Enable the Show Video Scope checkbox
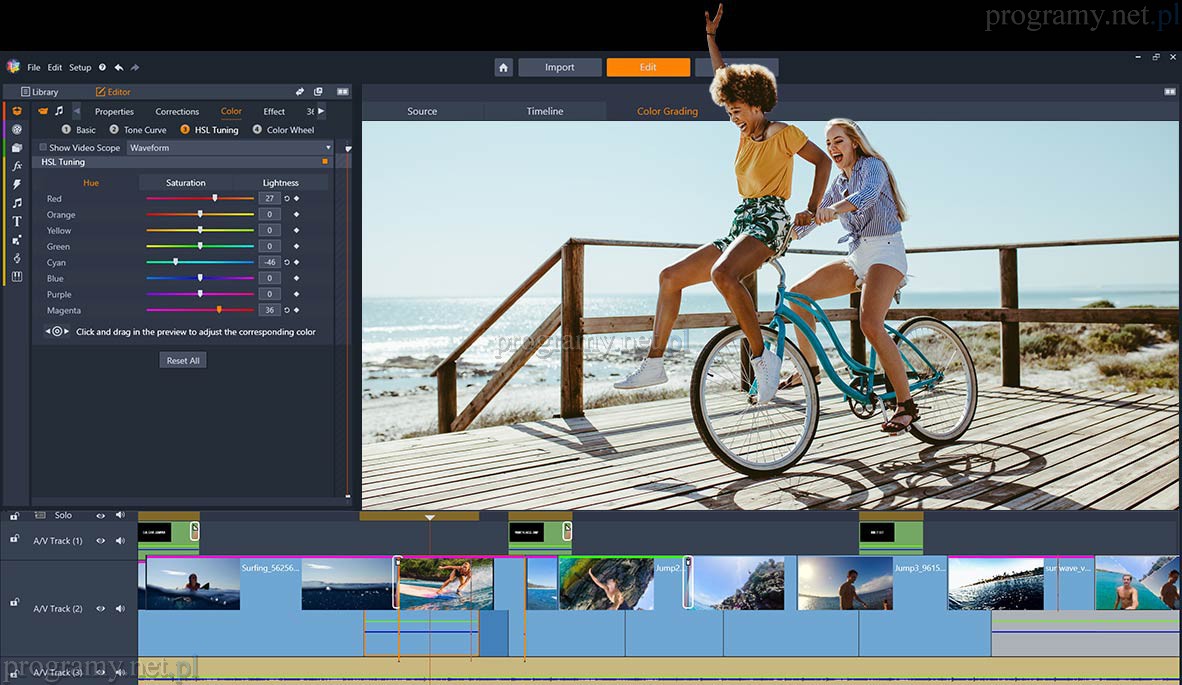Image resolution: width=1182 pixels, height=685 pixels. coord(43,148)
